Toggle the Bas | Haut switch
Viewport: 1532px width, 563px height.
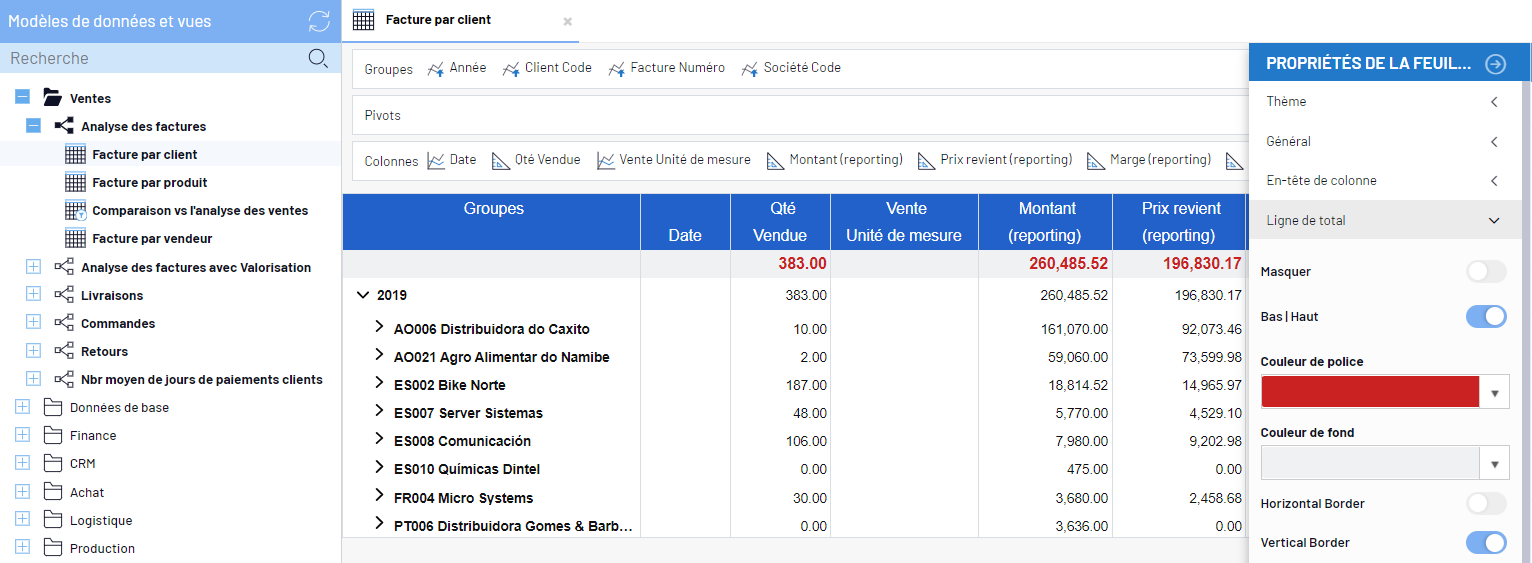click(1485, 317)
